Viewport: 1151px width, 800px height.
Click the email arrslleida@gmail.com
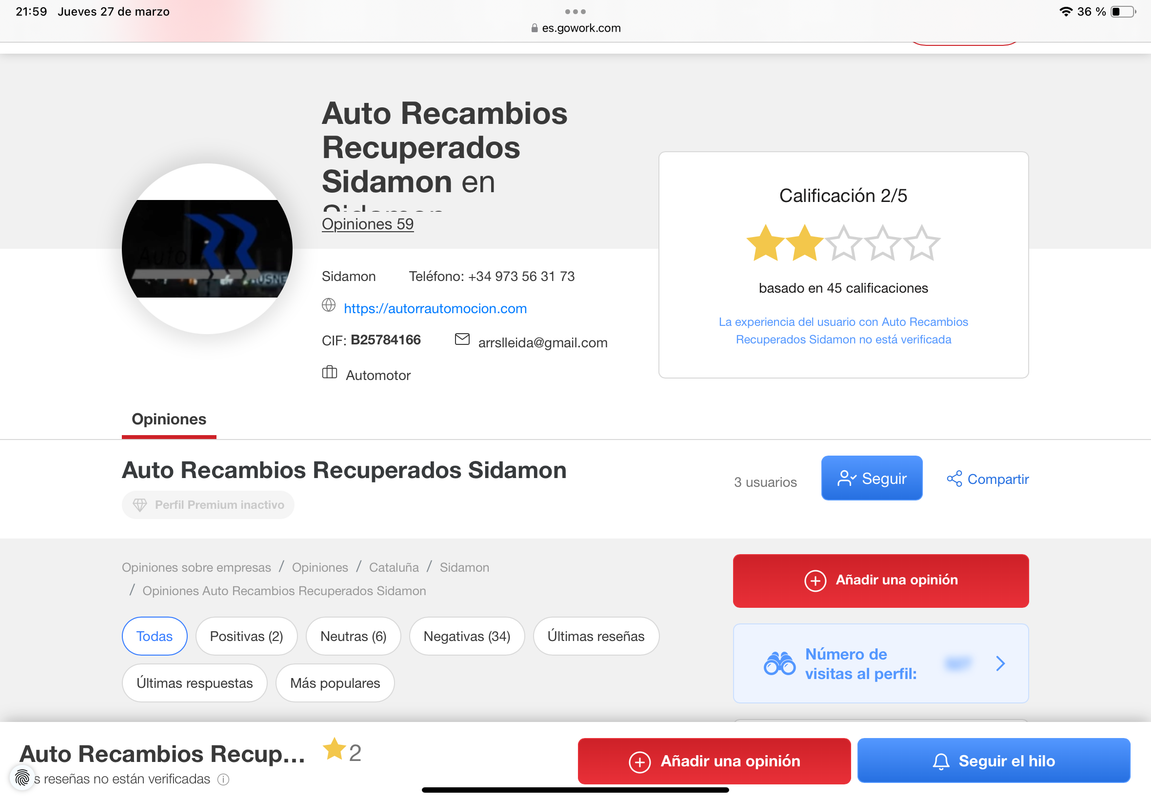point(542,343)
